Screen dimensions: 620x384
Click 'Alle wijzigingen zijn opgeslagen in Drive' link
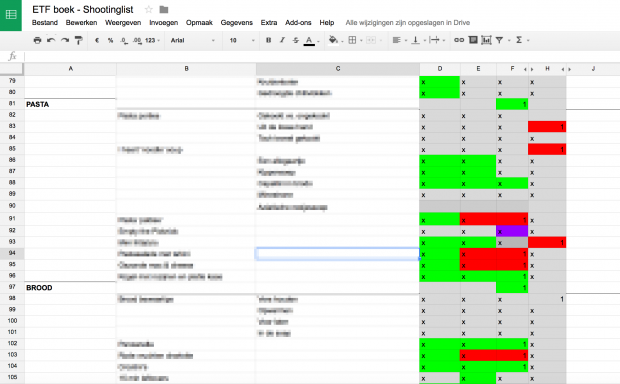coord(408,23)
